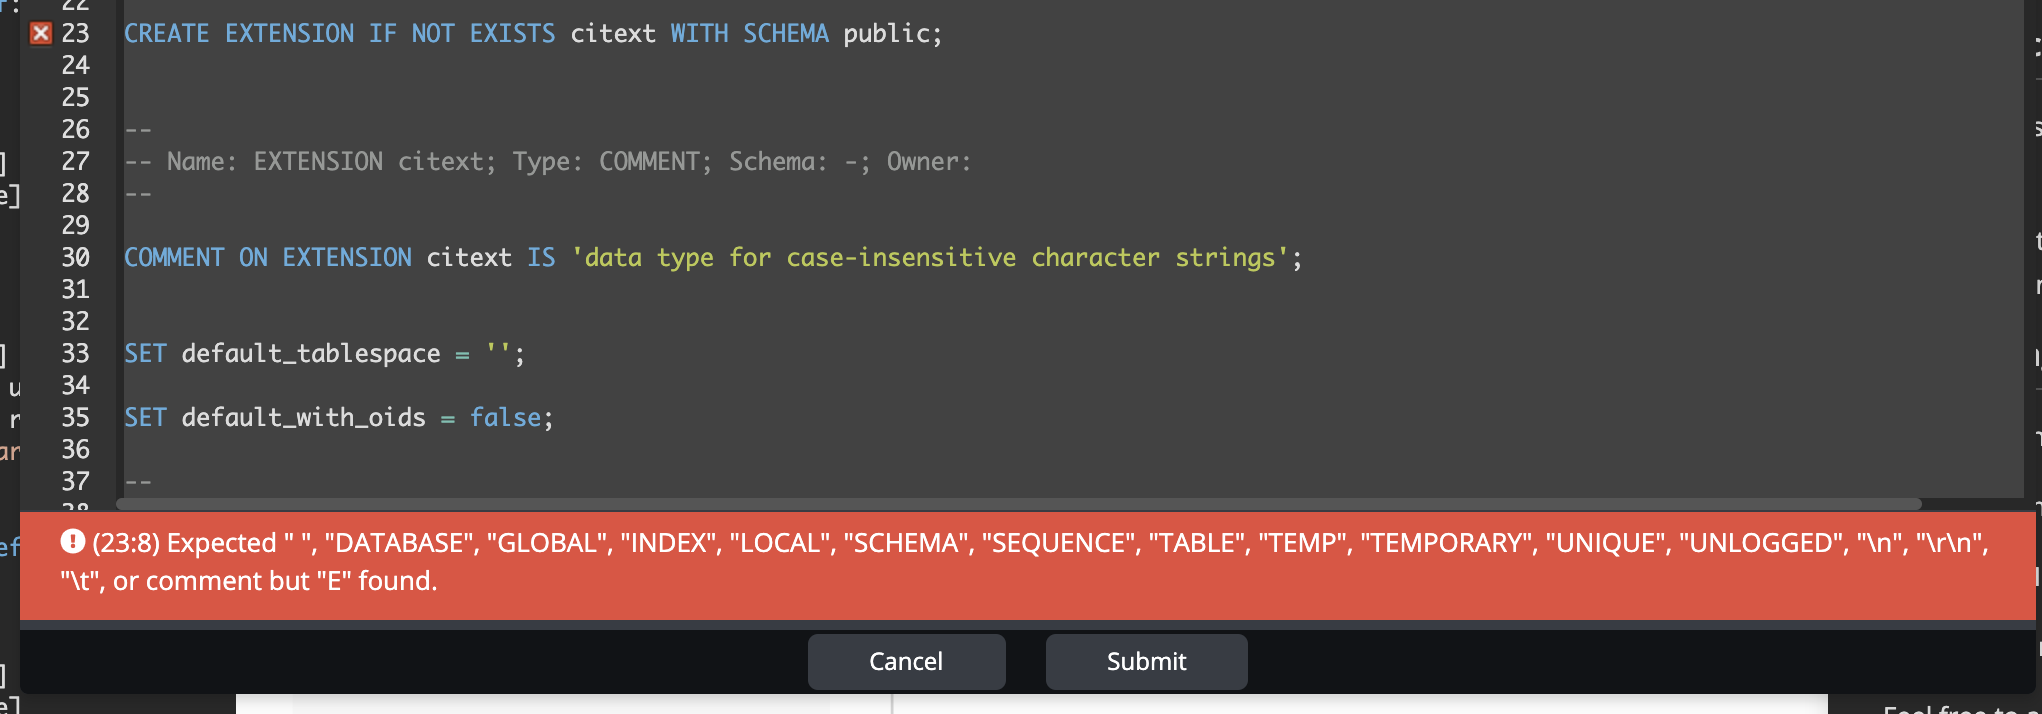The width and height of the screenshot is (2042, 714).
Task: Click the false keyword on line 35
Action: 506,417
